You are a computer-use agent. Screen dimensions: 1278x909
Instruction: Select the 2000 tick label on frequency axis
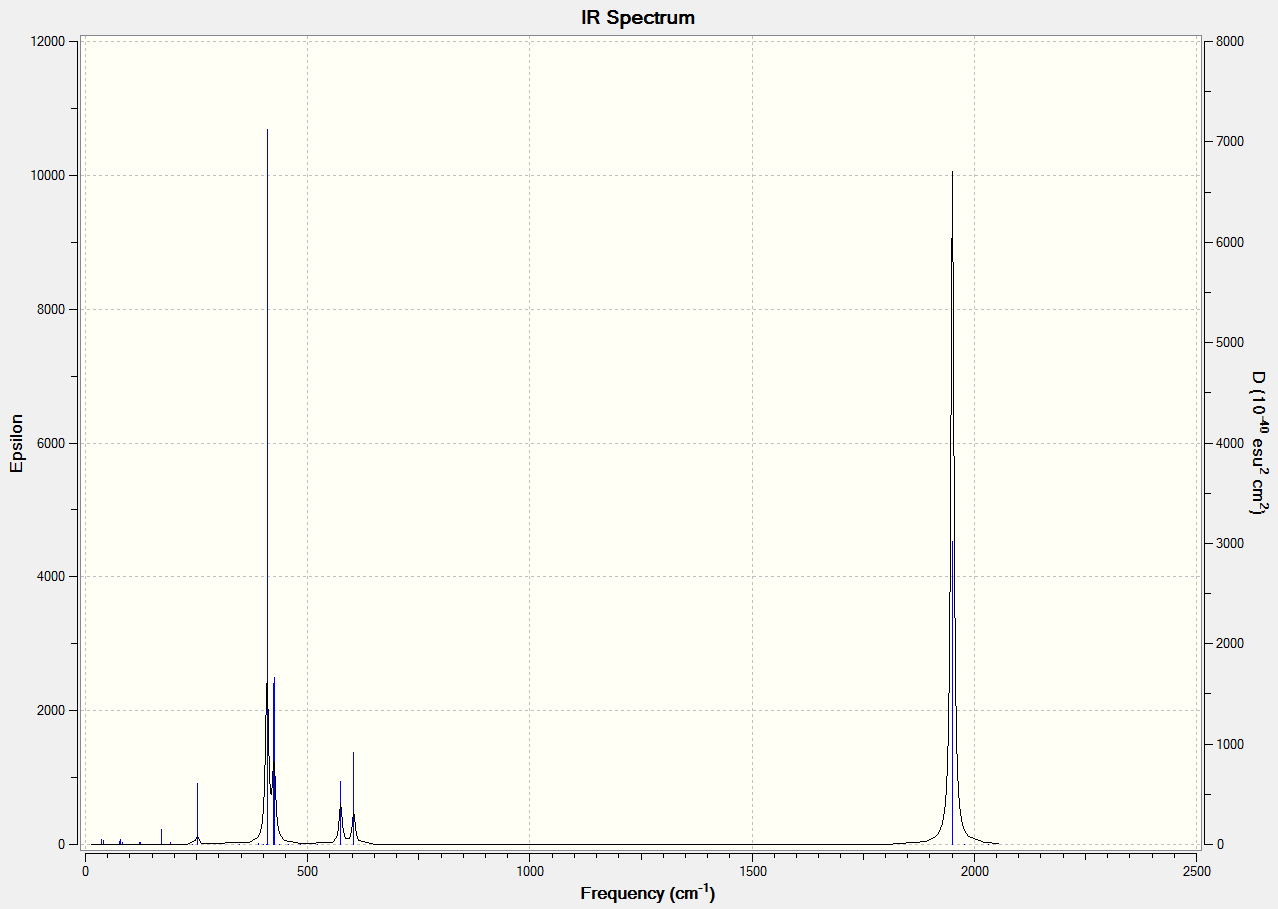click(974, 871)
